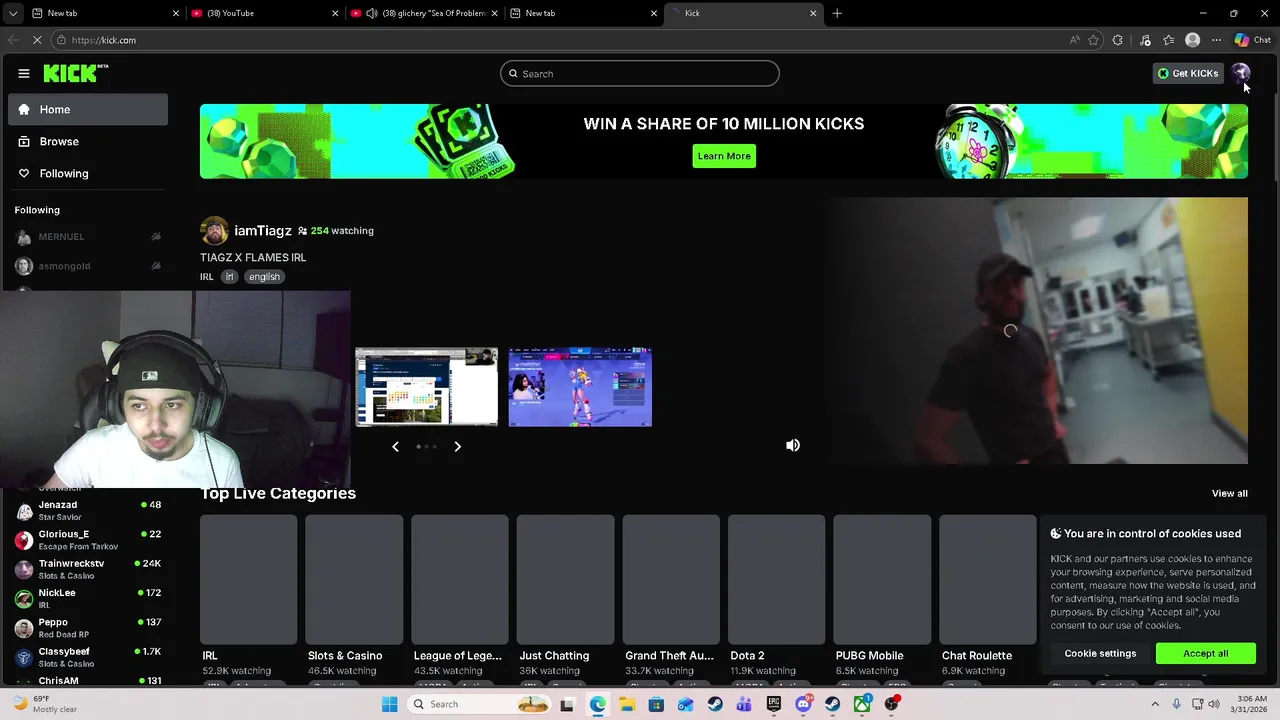
Task: Open Copilot Chat in Edge
Action: point(1252,40)
